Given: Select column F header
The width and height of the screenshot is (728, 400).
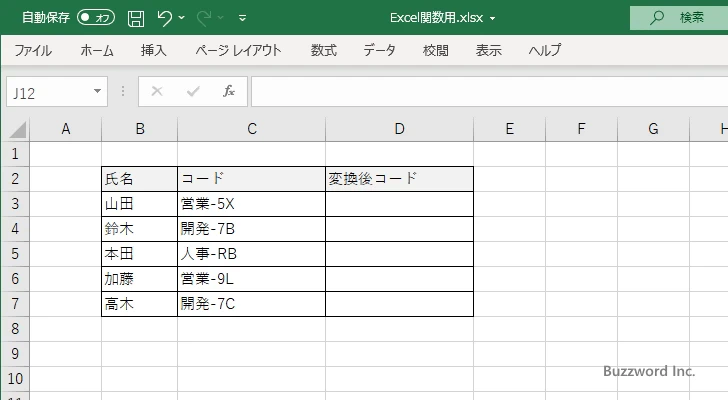Looking at the screenshot, I should 581,129.
